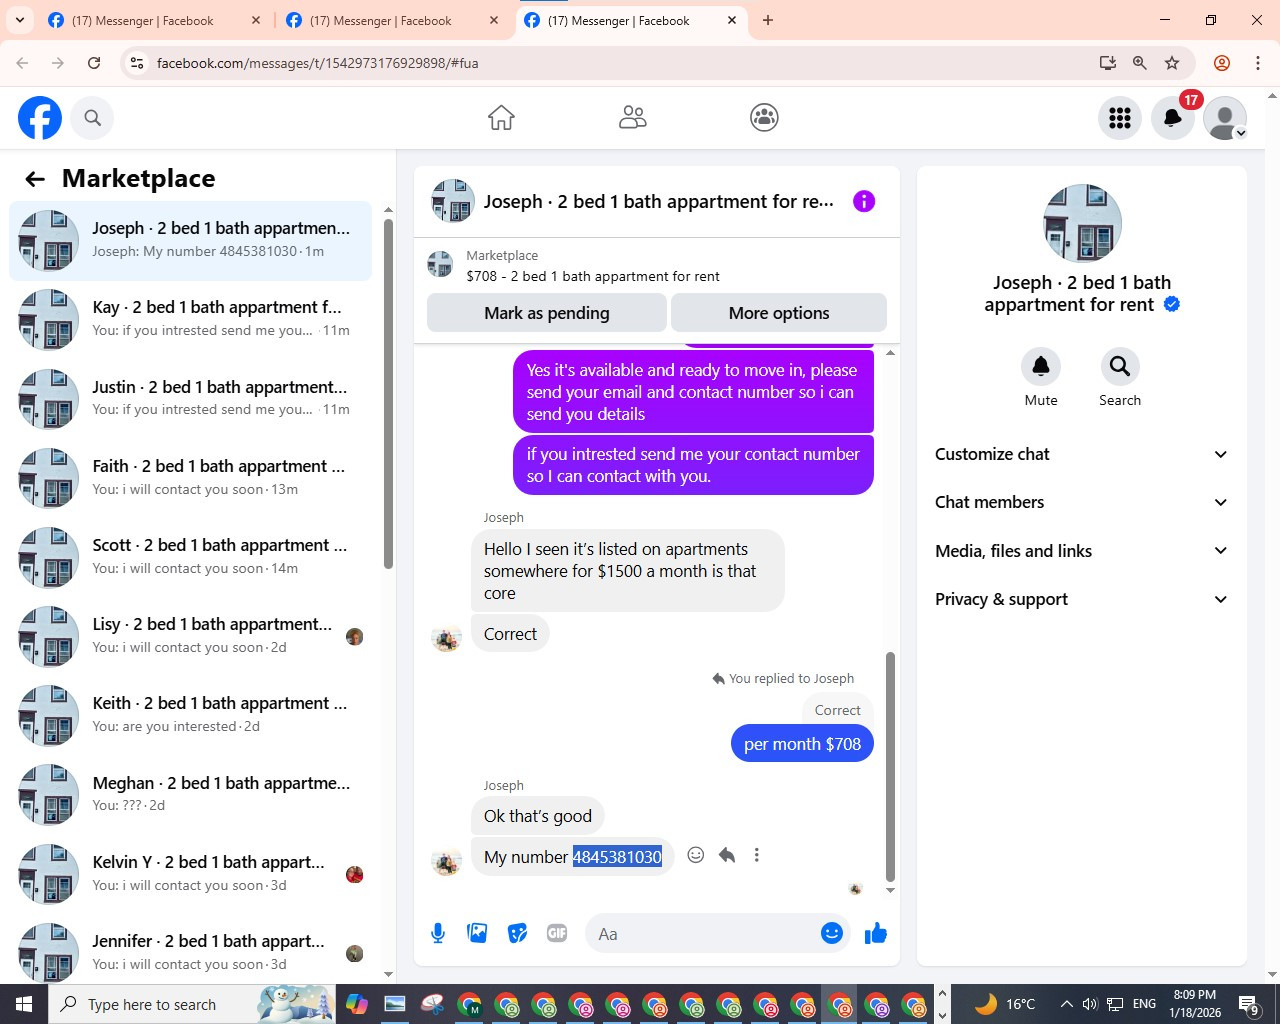Open Keith's conversation in the list
Viewport: 1280px width, 1024px height.
point(190,715)
